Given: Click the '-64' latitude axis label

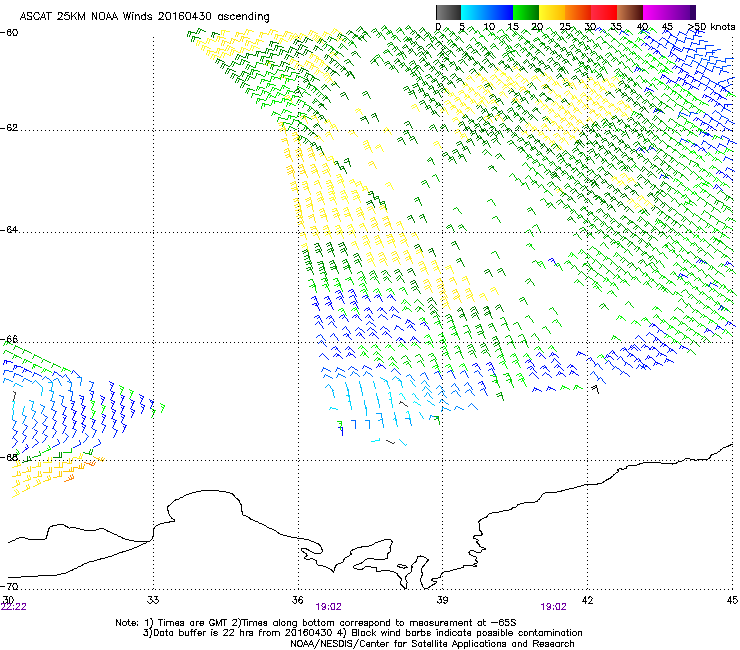Looking at the screenshot, I should click(9, 230).
